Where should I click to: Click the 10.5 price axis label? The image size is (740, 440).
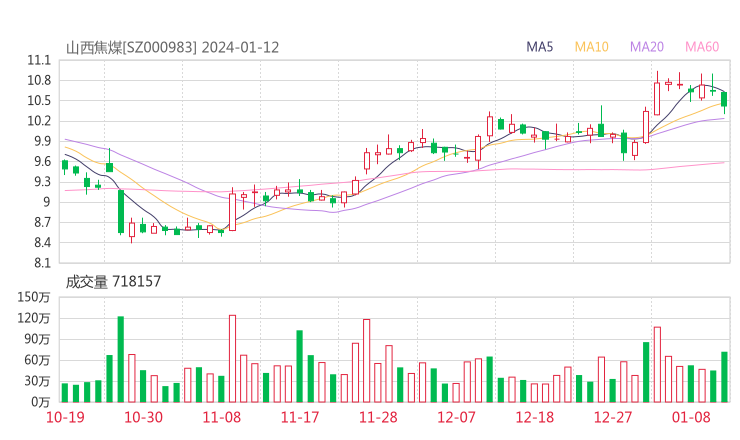click(x=39, y=101)
